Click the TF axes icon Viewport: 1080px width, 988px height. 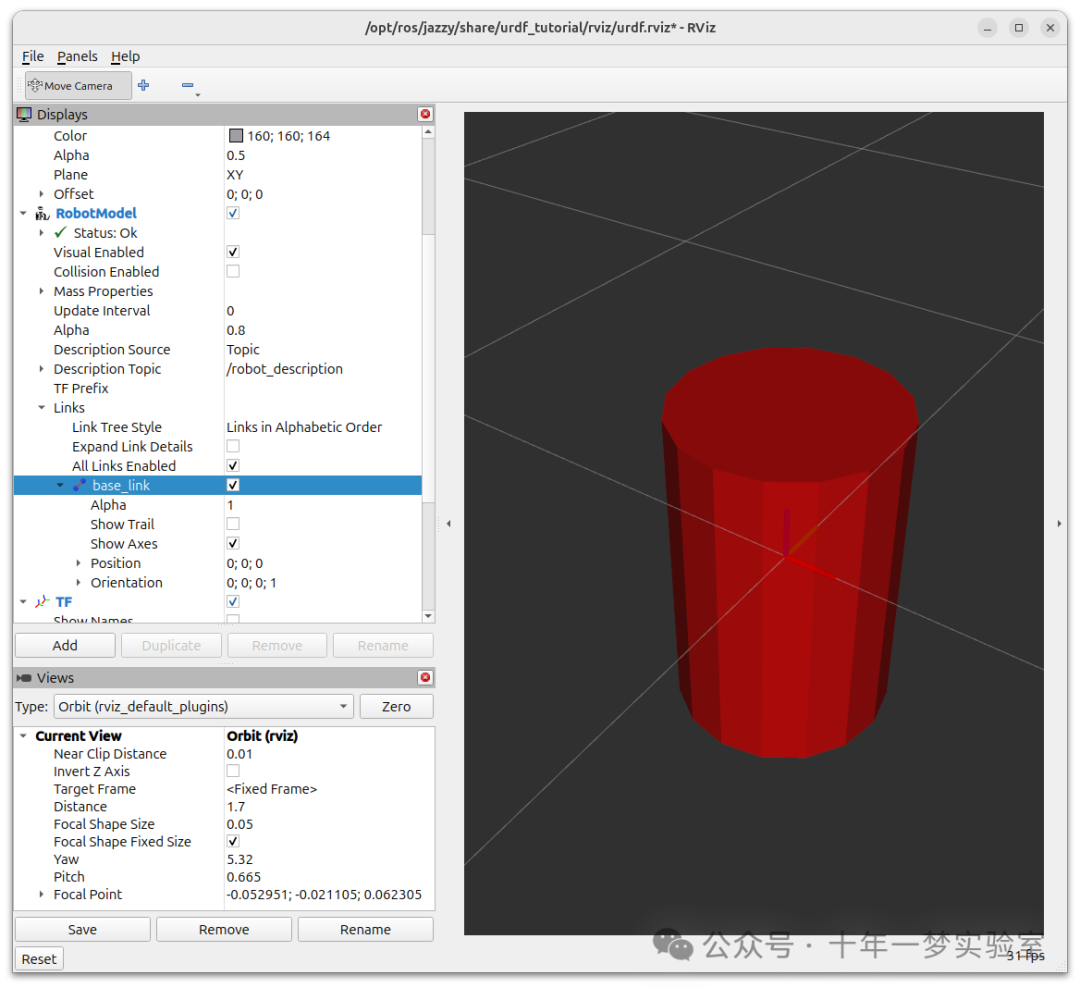[42, 601]
